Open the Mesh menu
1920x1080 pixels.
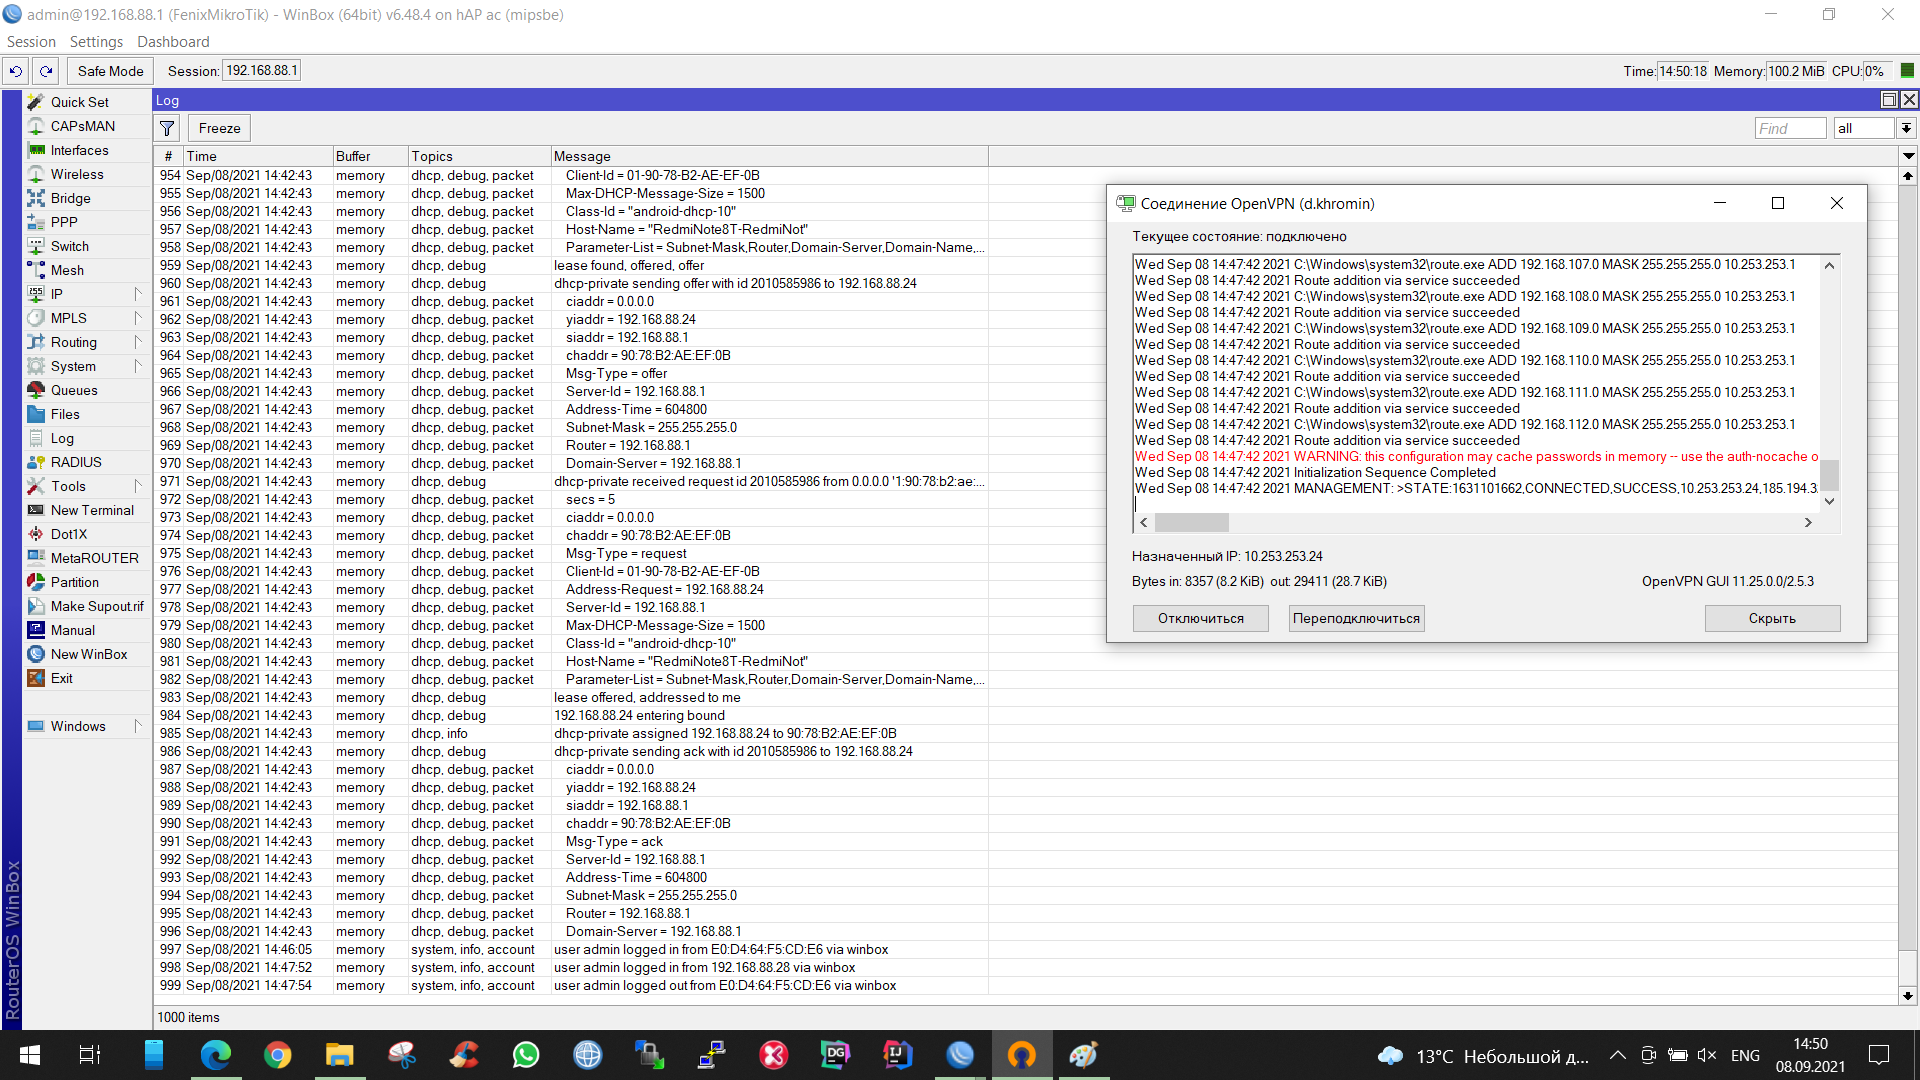pos(67,270)
